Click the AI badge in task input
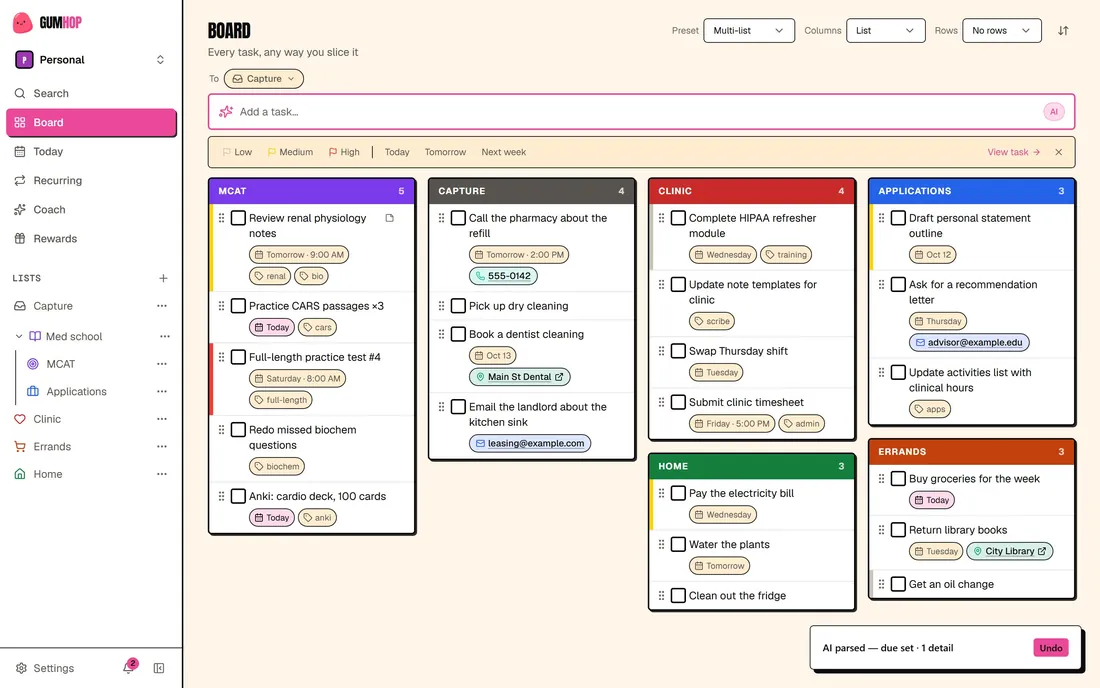Screen dimensions: 1100x688 pos(1054,112)
